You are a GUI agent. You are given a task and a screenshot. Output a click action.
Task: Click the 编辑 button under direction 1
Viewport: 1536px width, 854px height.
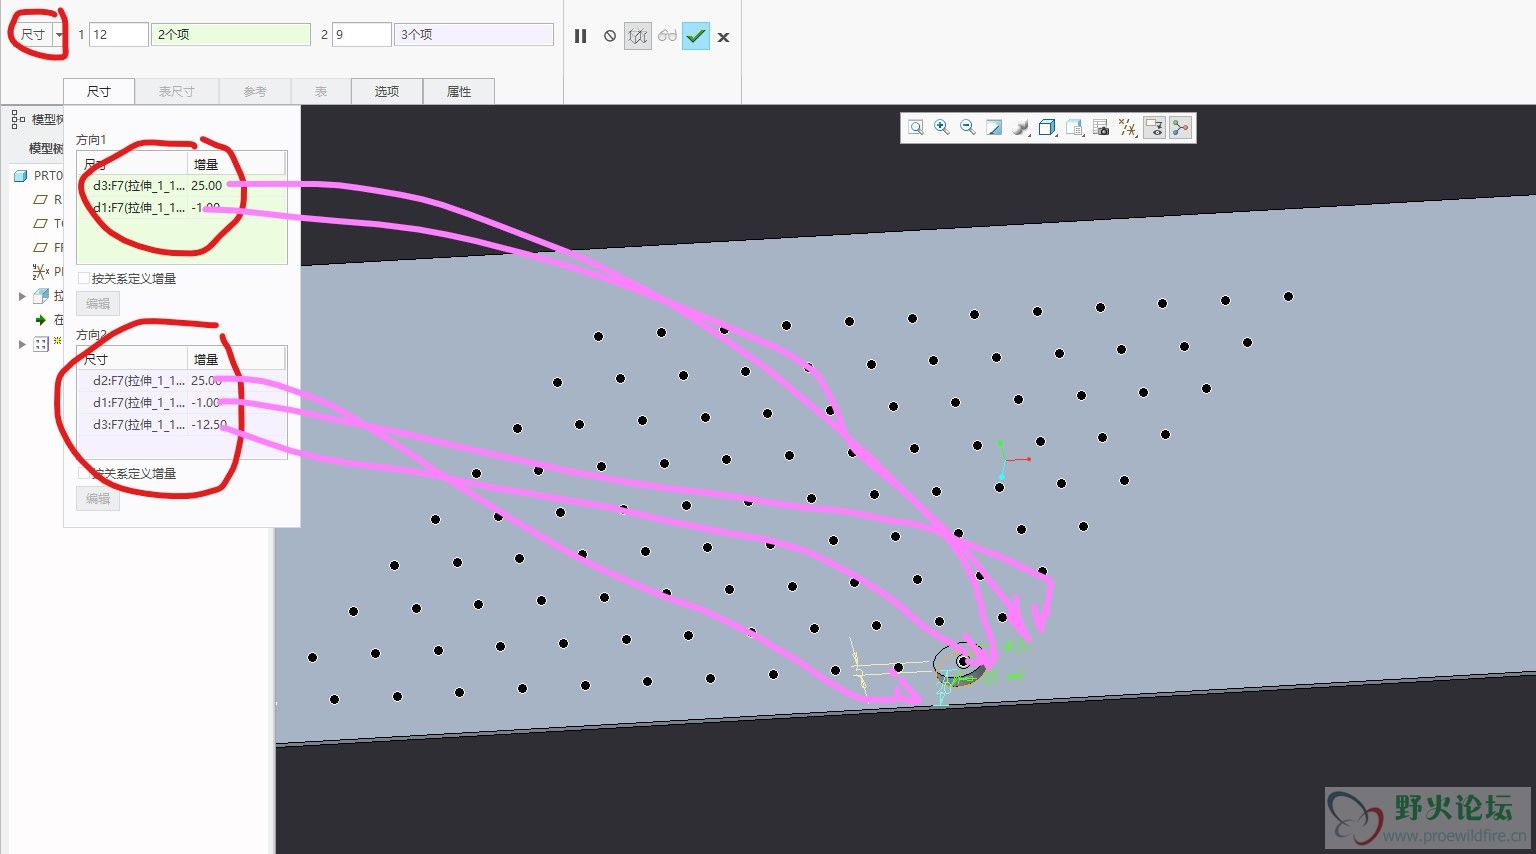click(x=98, y=303)
